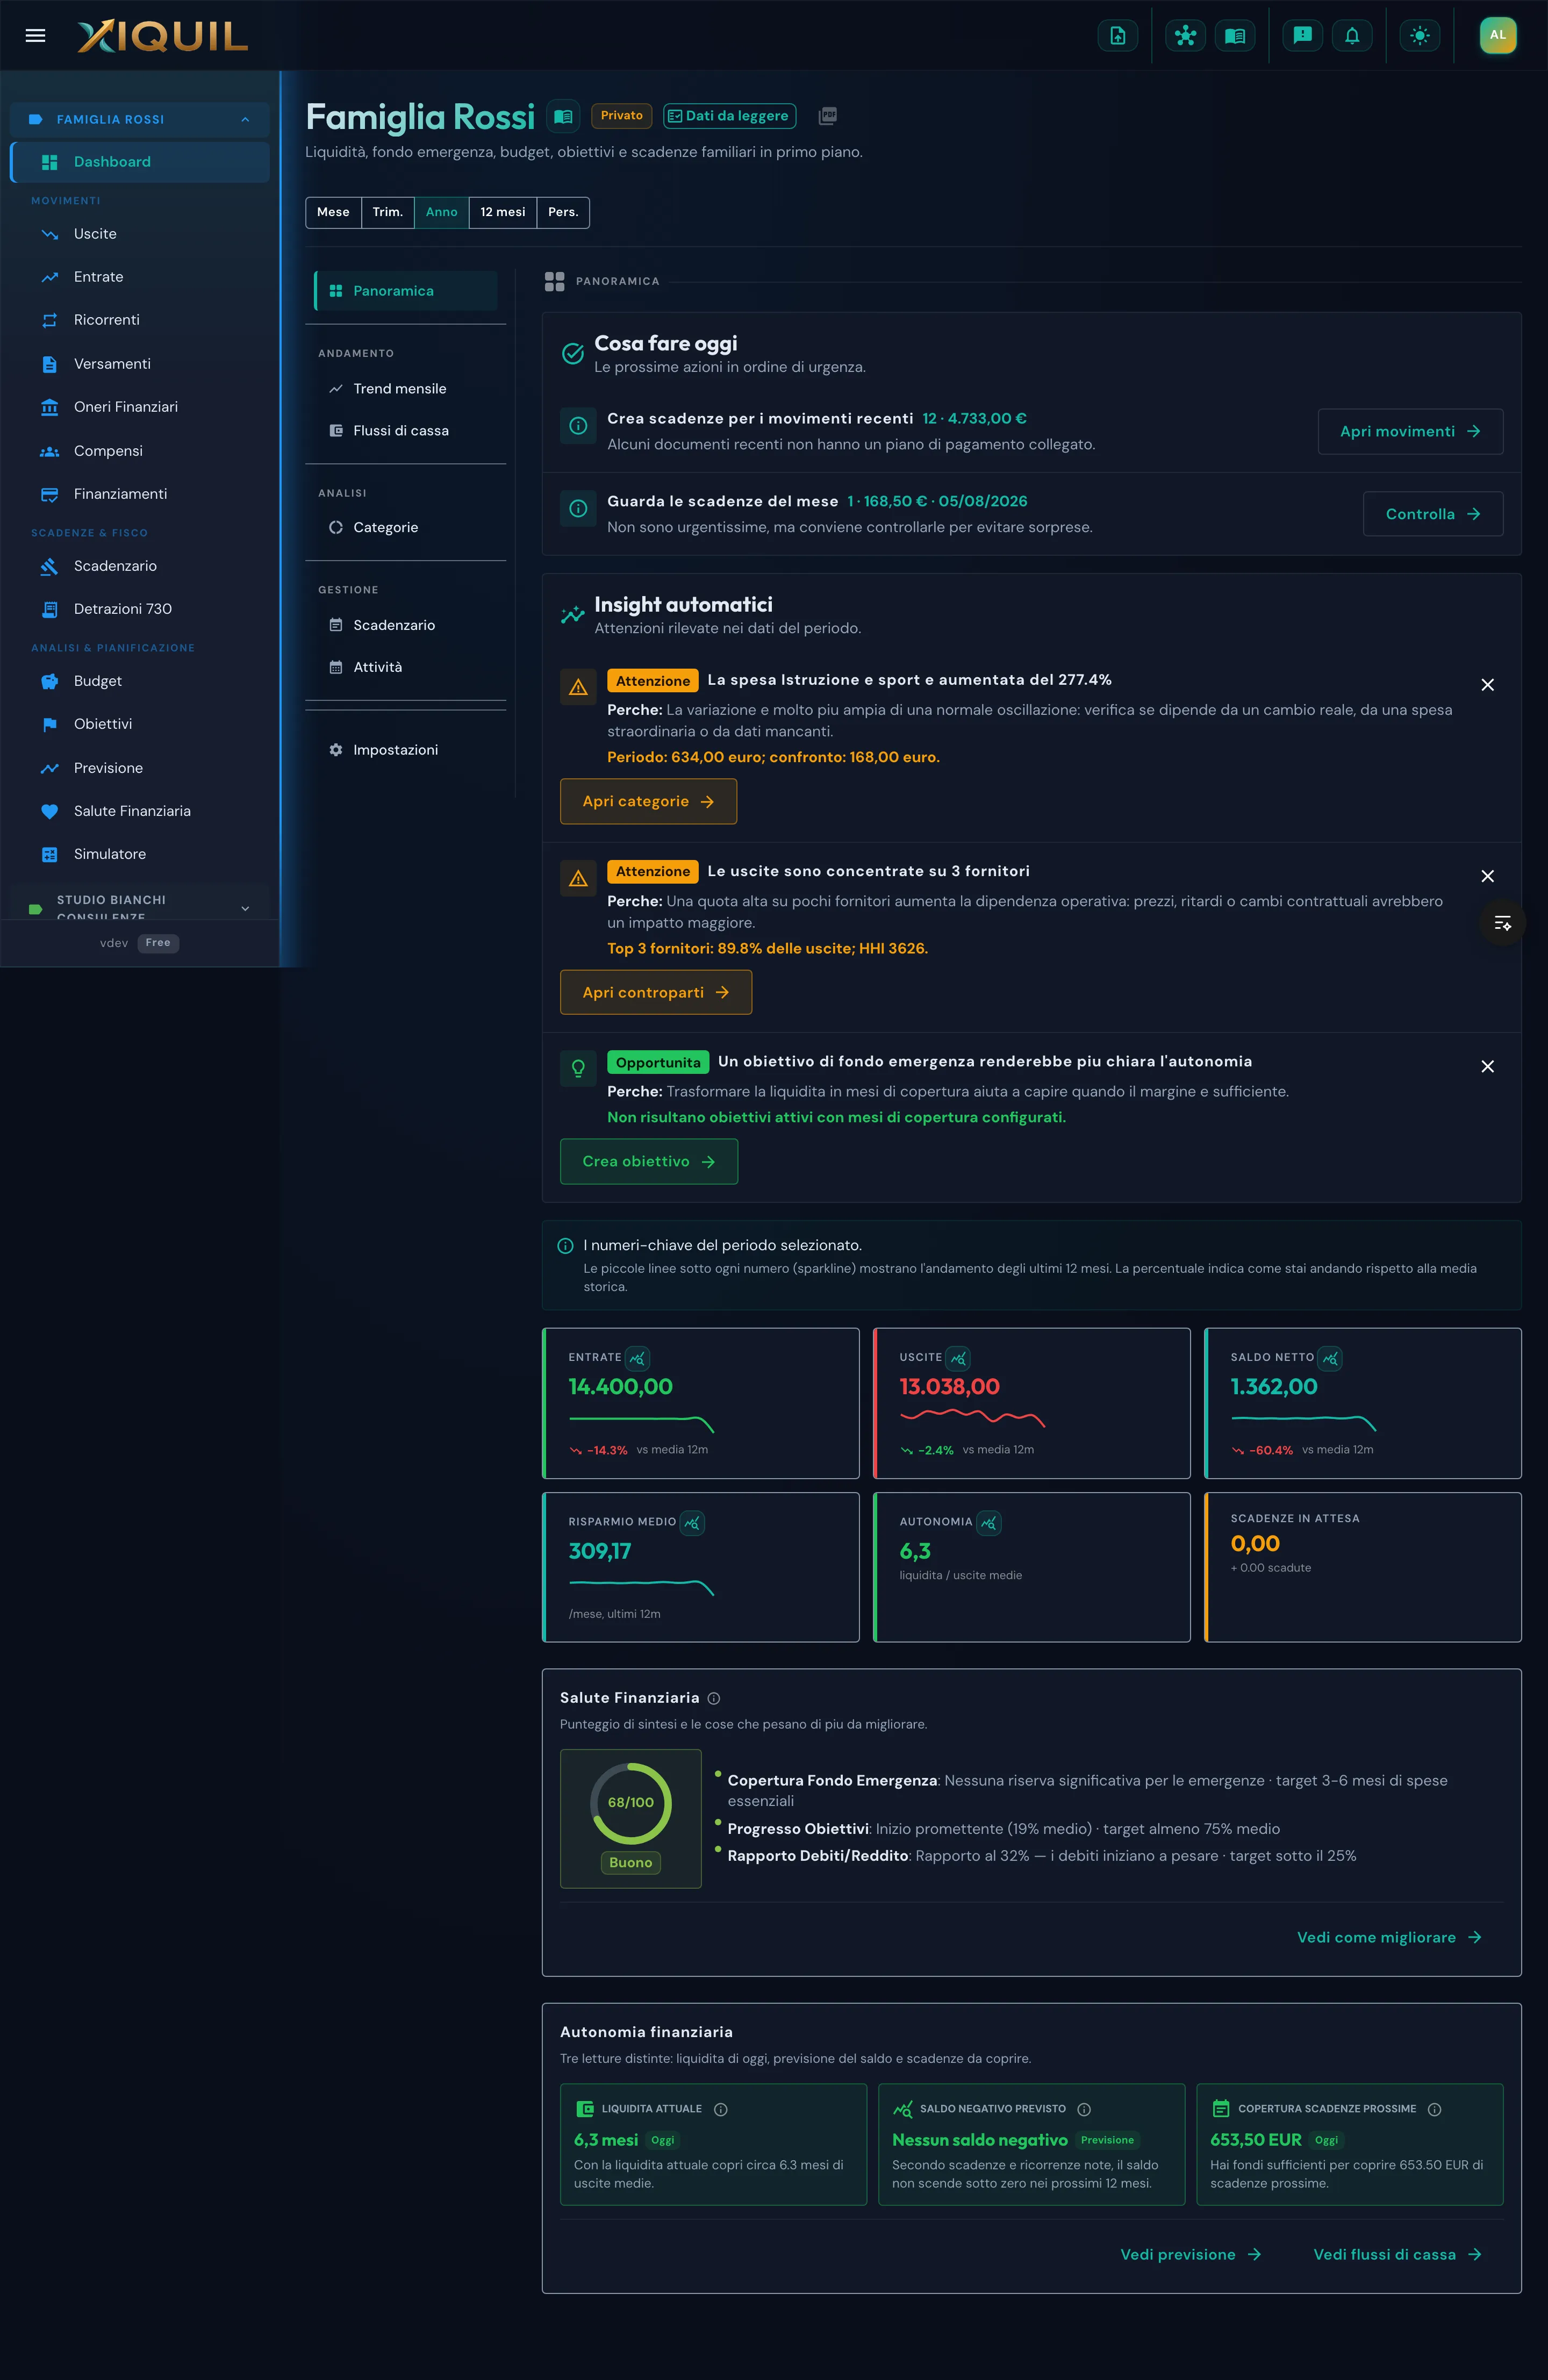
Task: Open the network hub icon in header
Action: click(1185, 36)
